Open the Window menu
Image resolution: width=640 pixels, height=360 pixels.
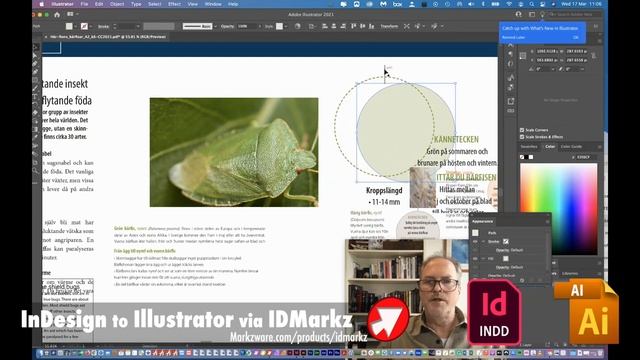tap(213, 4)
